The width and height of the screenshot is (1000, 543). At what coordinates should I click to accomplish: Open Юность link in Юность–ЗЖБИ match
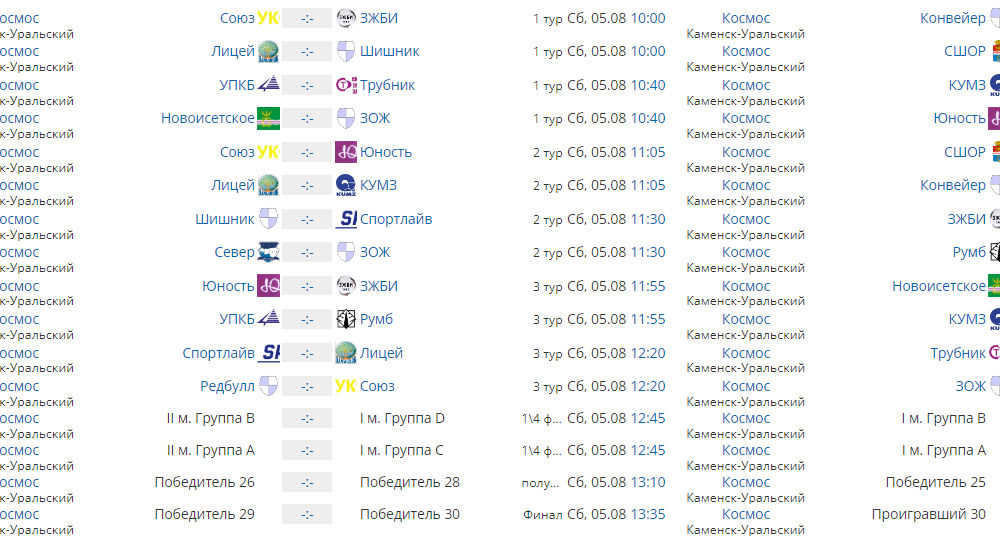coord(228,286)
